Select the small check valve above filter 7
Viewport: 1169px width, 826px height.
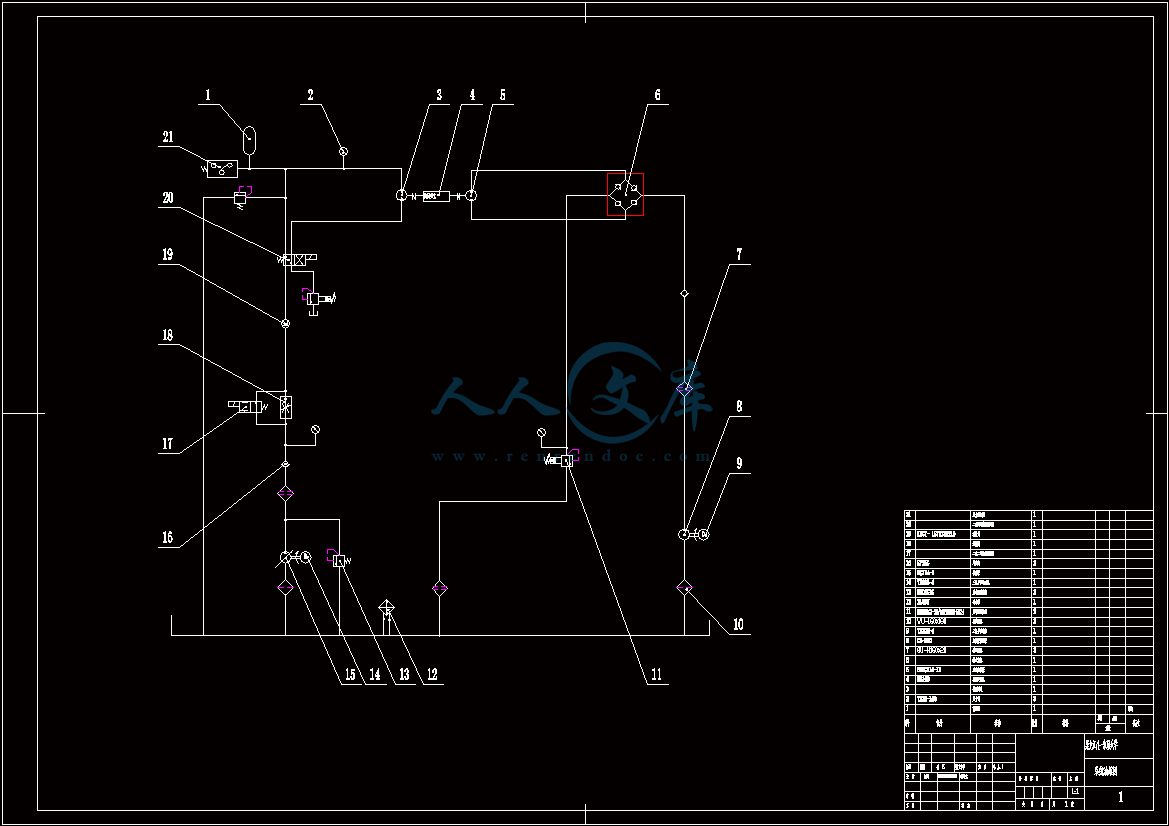tap(684, 294)
